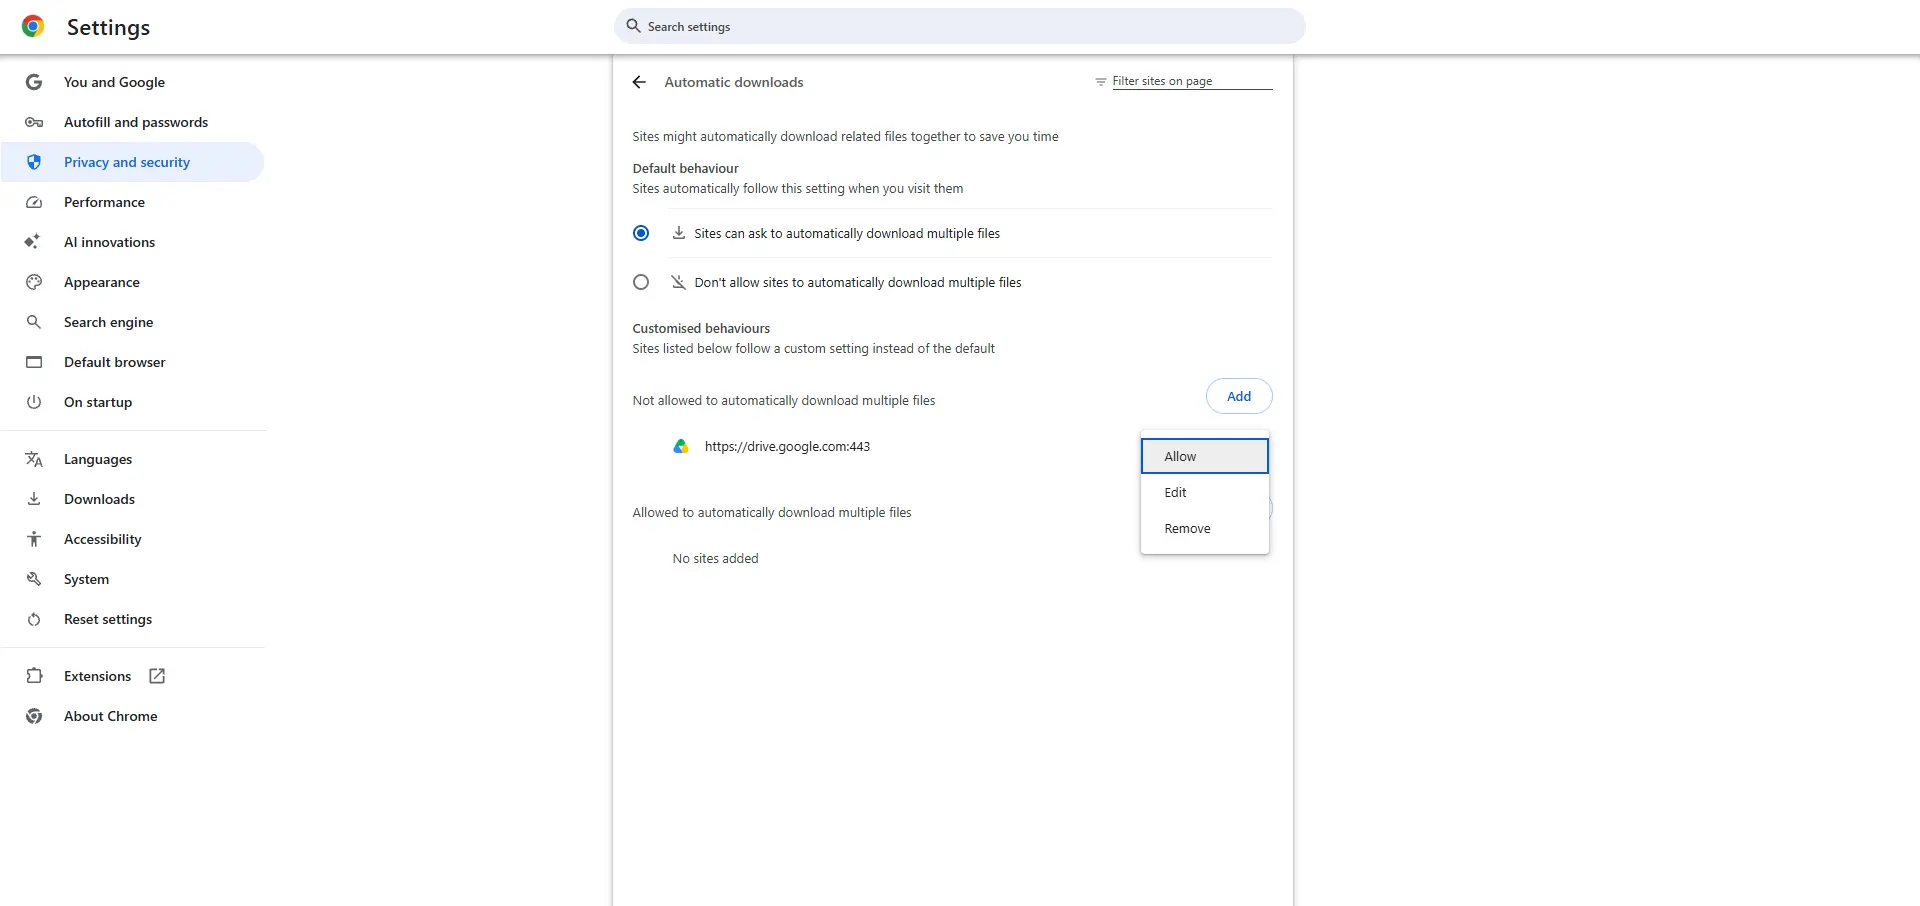
Task: Click the speedometer icon for Performance
Action: [34, 202]
